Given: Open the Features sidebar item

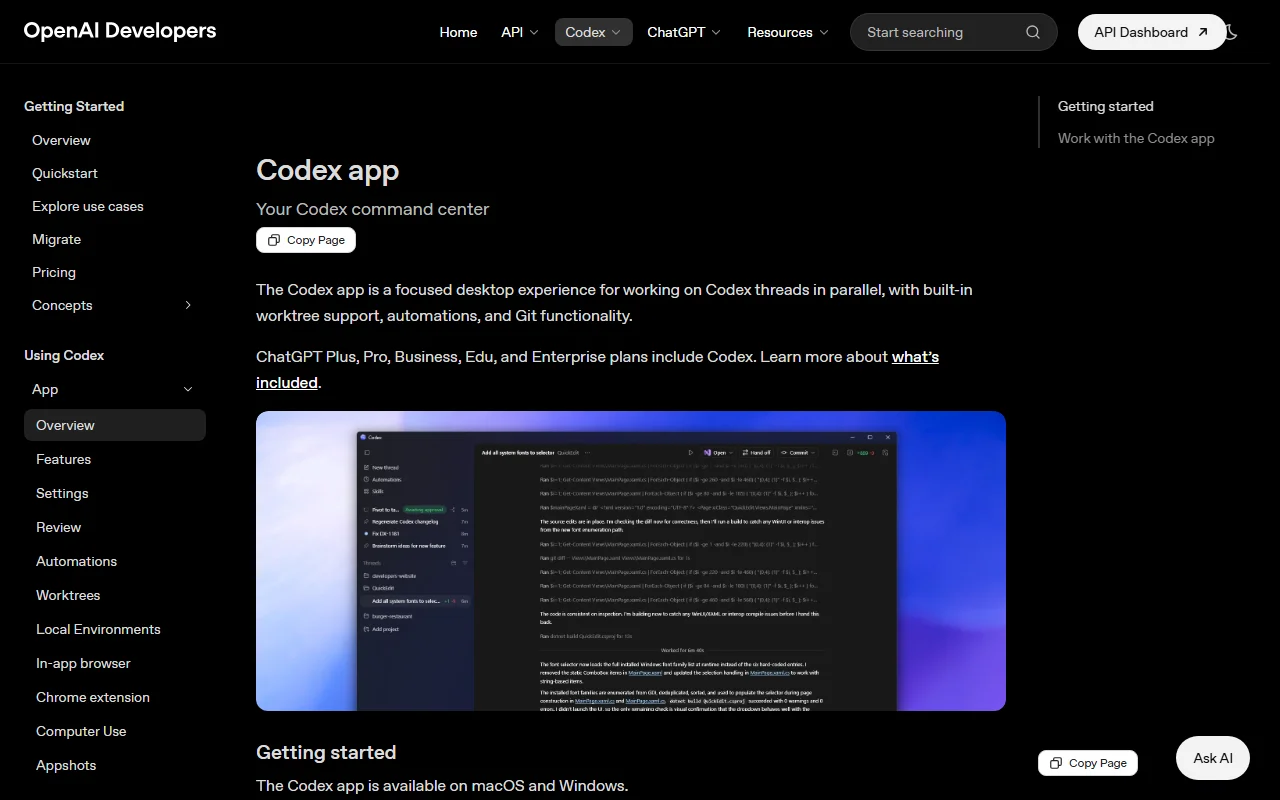Looking at the screenshot, I should tap(63, 459).
